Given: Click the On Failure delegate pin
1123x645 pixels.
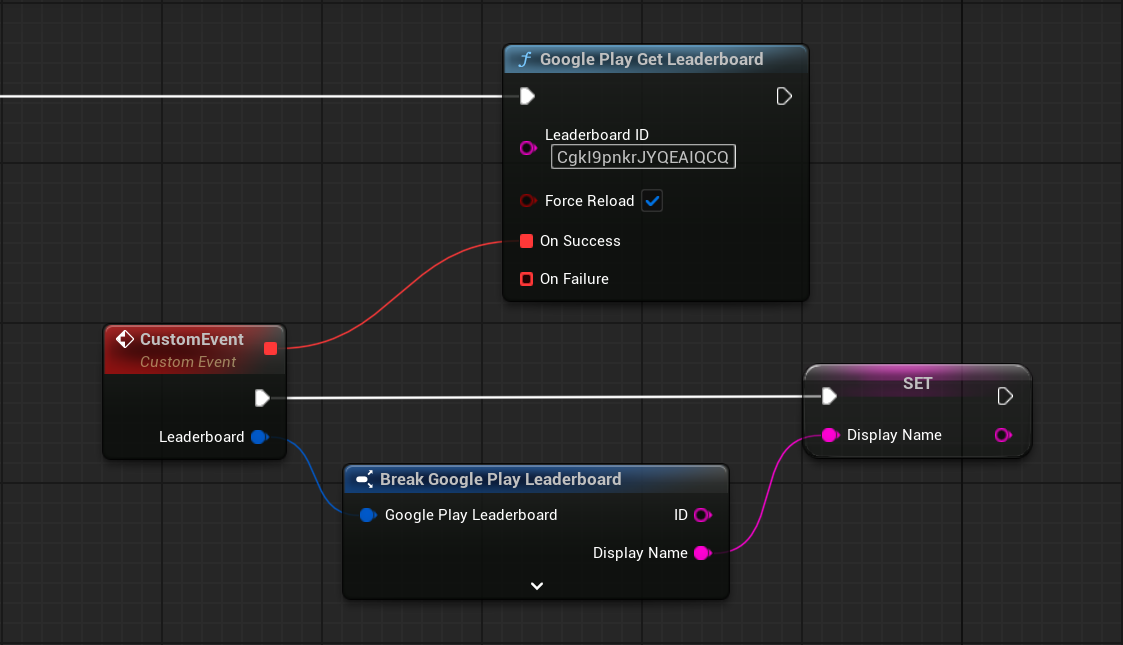Looking at the screenshot, I should point(527,279).
